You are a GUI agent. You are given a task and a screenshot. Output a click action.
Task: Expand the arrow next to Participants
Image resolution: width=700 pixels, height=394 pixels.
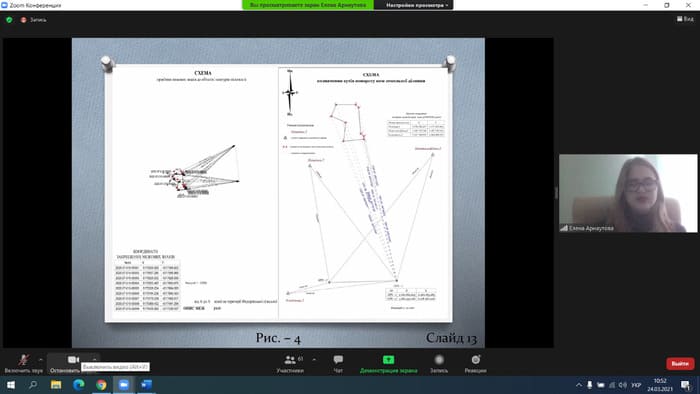tap(314, 359)
